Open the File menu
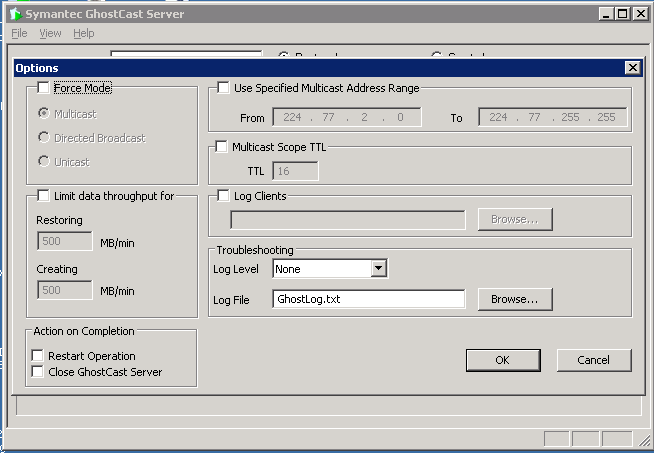Image resolution: width=654 pixels, height=453 pixels. click(x=19, y=33)
